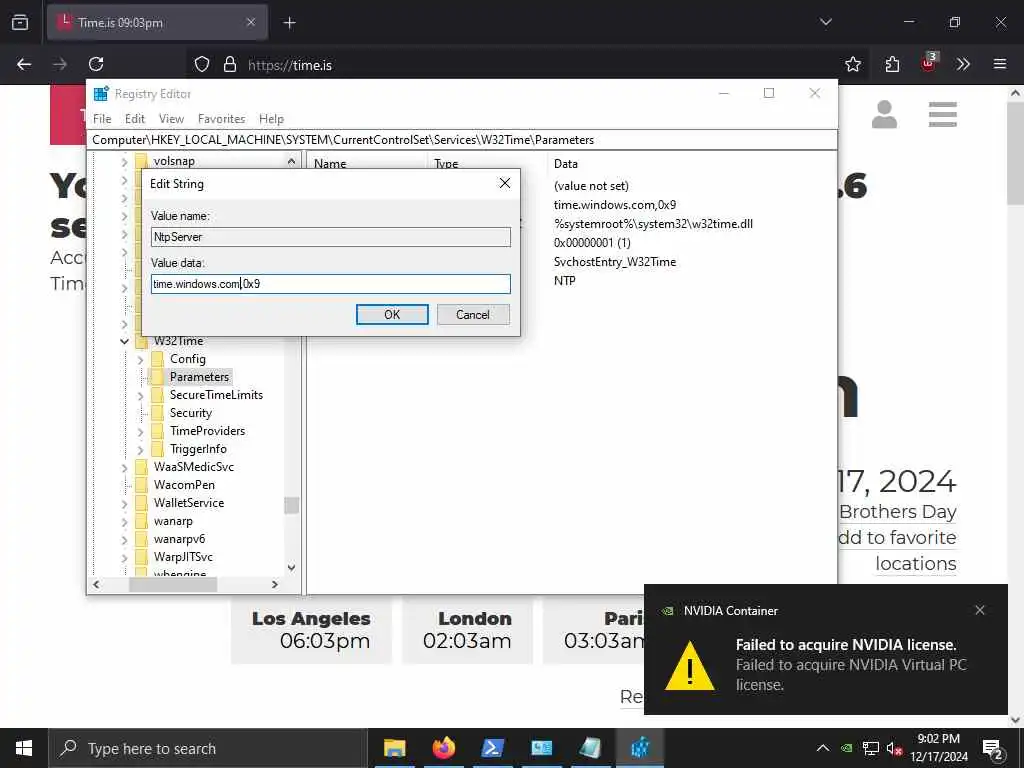Click the Registry Editor title icon

tap(101, 94)
